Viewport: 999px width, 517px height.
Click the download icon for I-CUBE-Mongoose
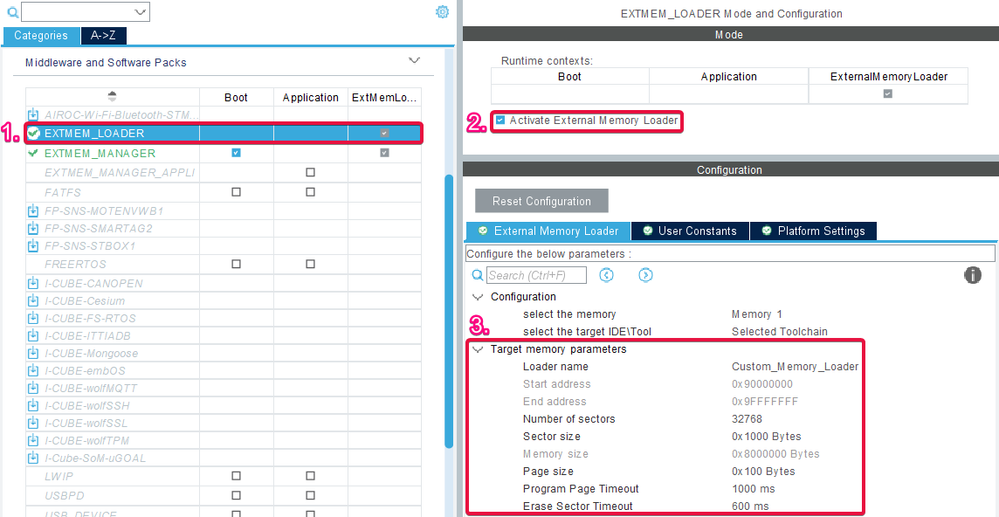[33, 353]
